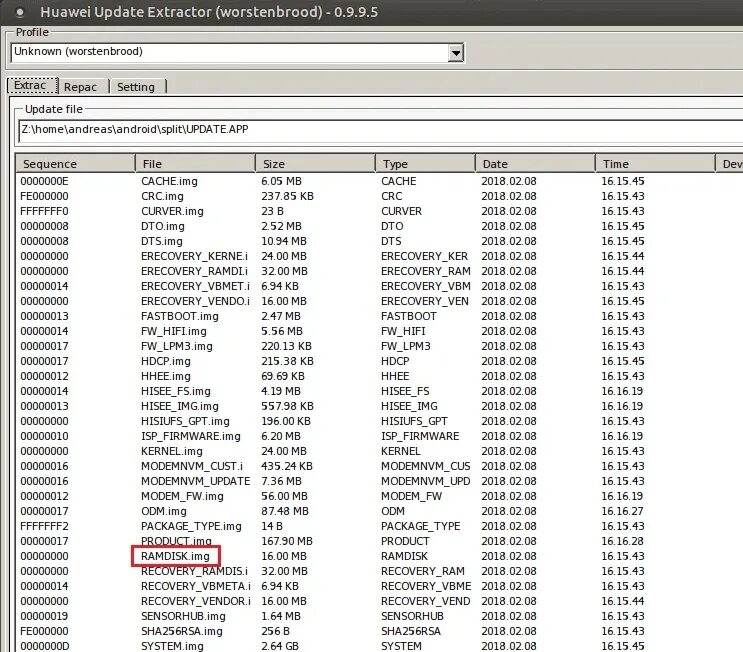The width and height of the screenshot is (743, 652).
Task: Click sequence value FFFFFFF2
Action: [x=44, y=526]
